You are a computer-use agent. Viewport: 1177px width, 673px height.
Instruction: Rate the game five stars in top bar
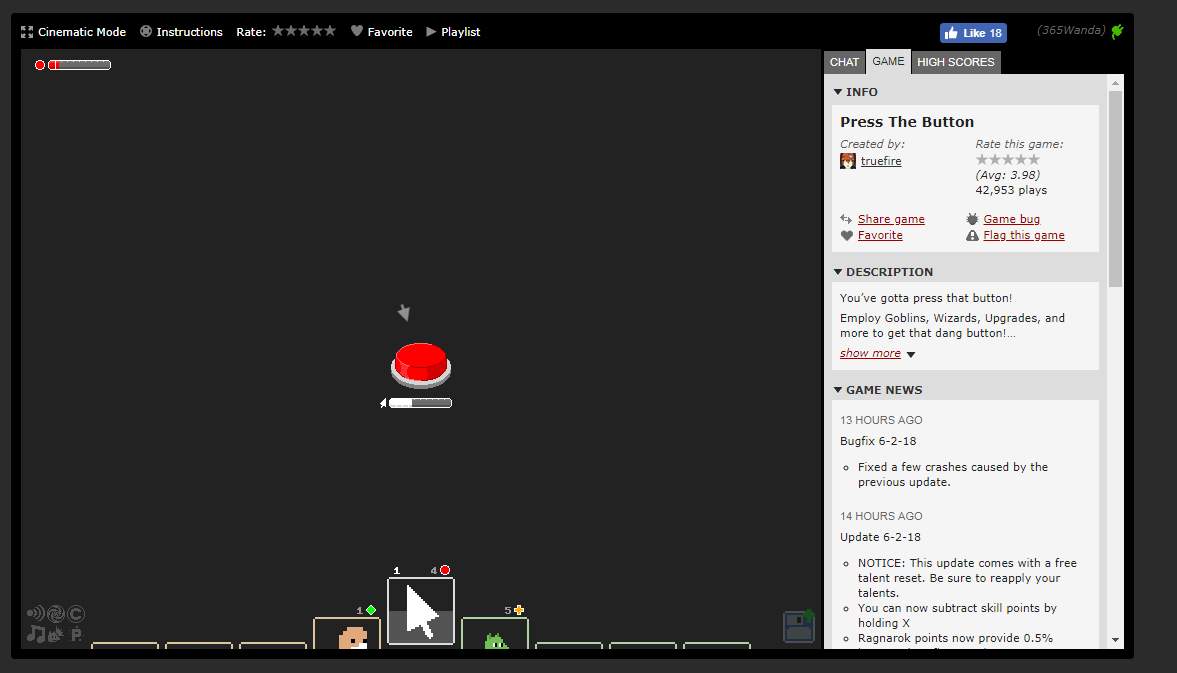[x=330, y=31]
